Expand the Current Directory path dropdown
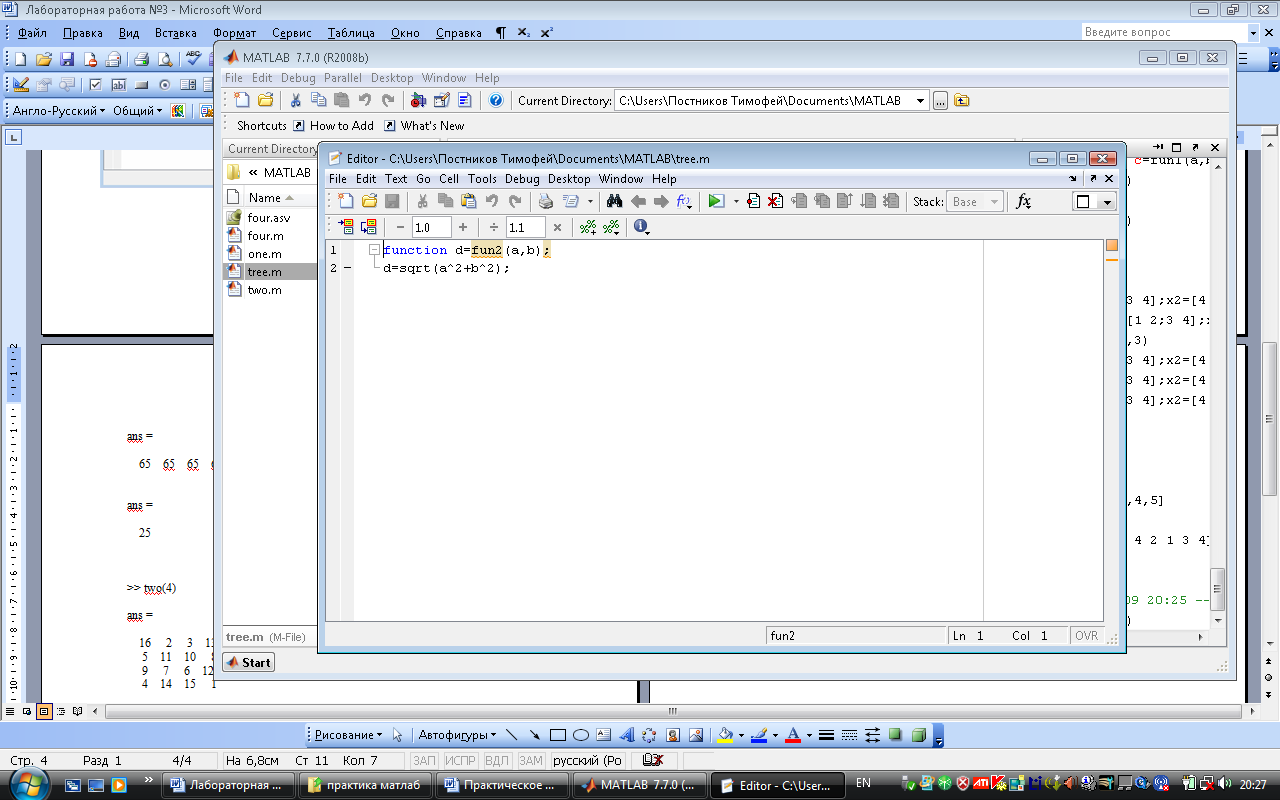The width and height of the screenshot is (1280, 800). coord(920,100)
